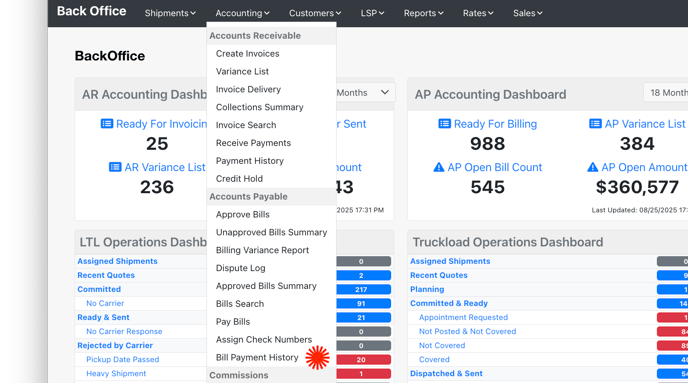Screen dimensions: 688x383
Task: Collapse the Accounting dropdown menu
Action: [x=242, y=13]
